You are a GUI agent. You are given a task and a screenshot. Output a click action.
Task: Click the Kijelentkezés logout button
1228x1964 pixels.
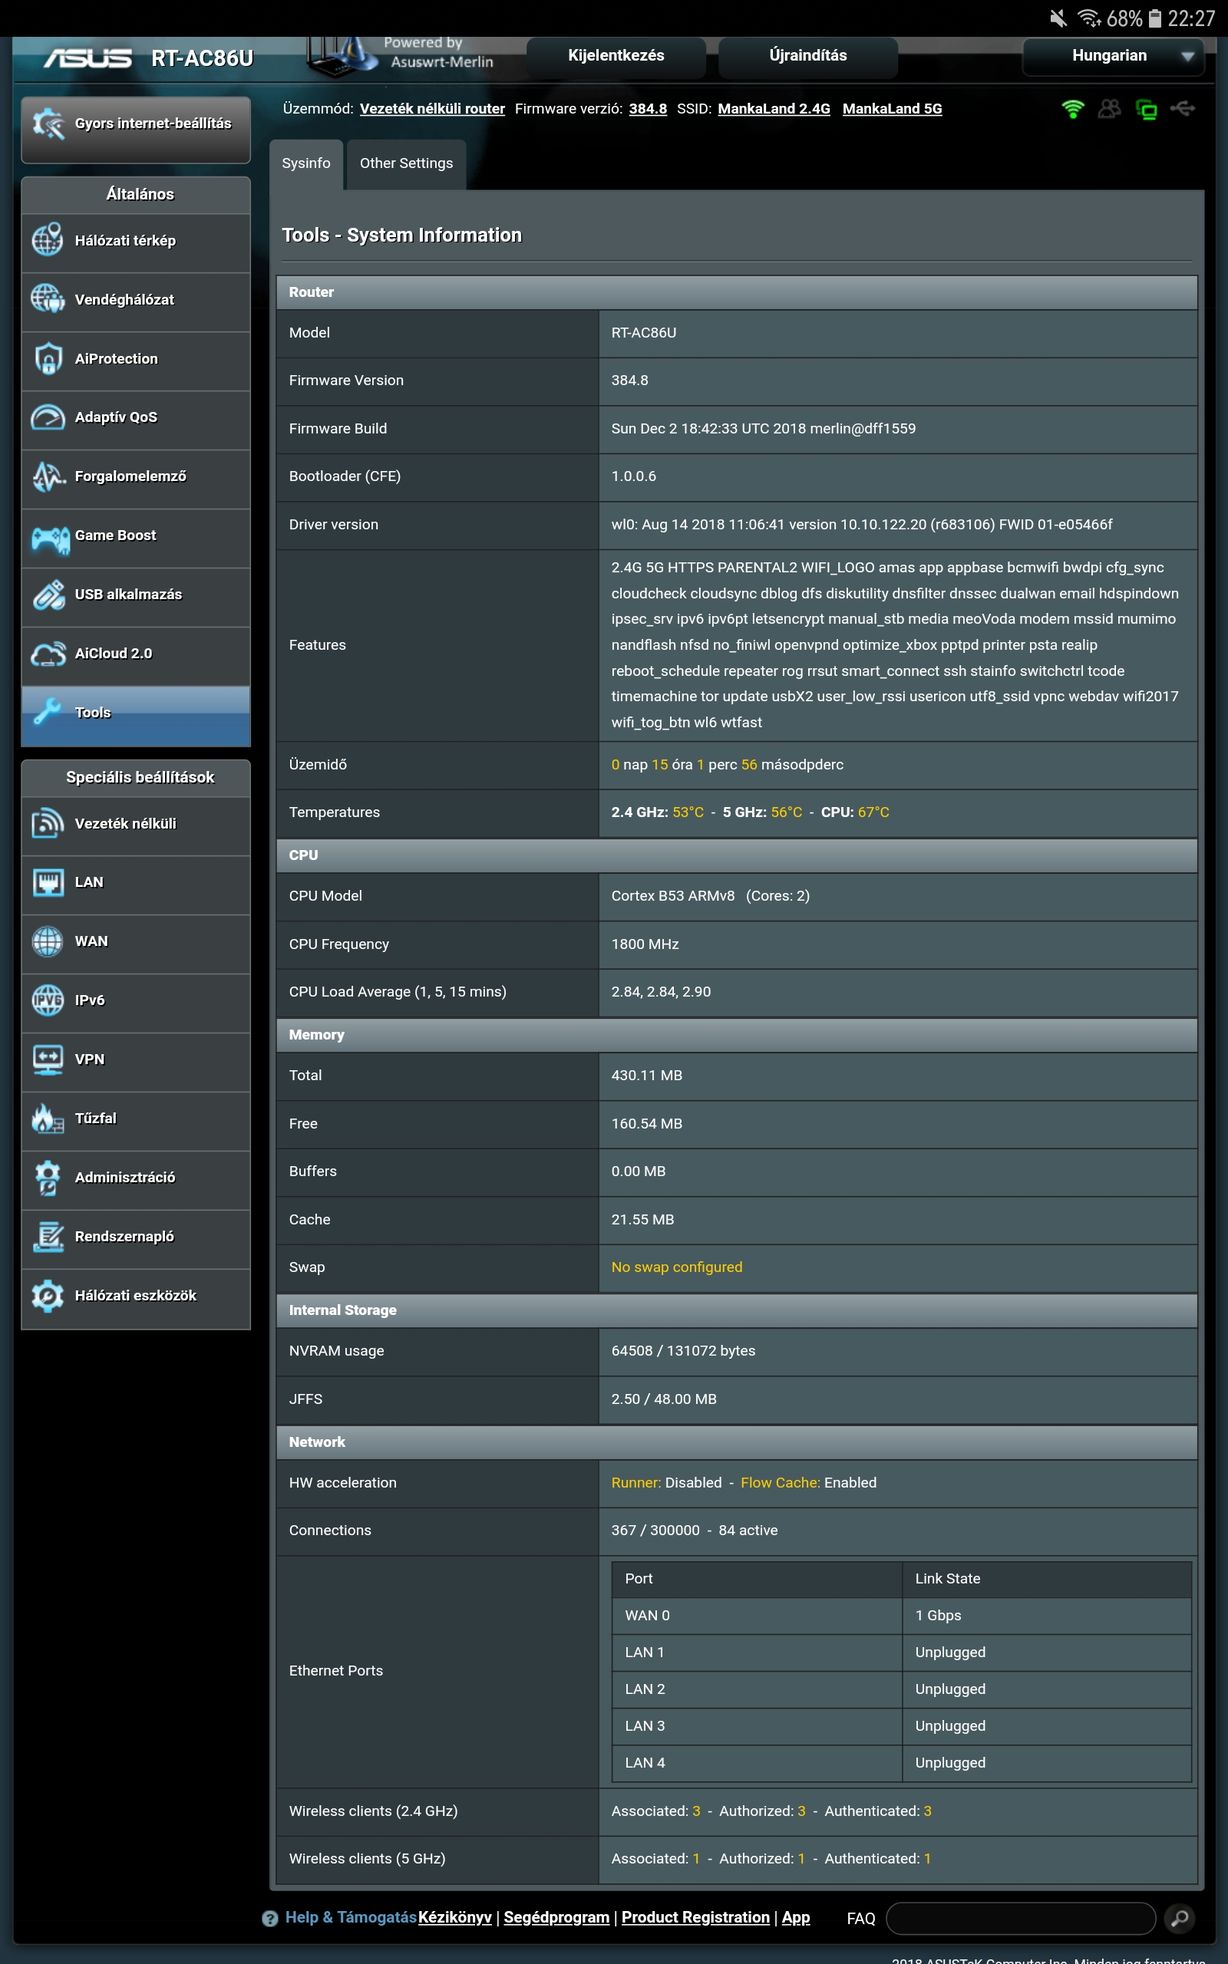point(616,56)
